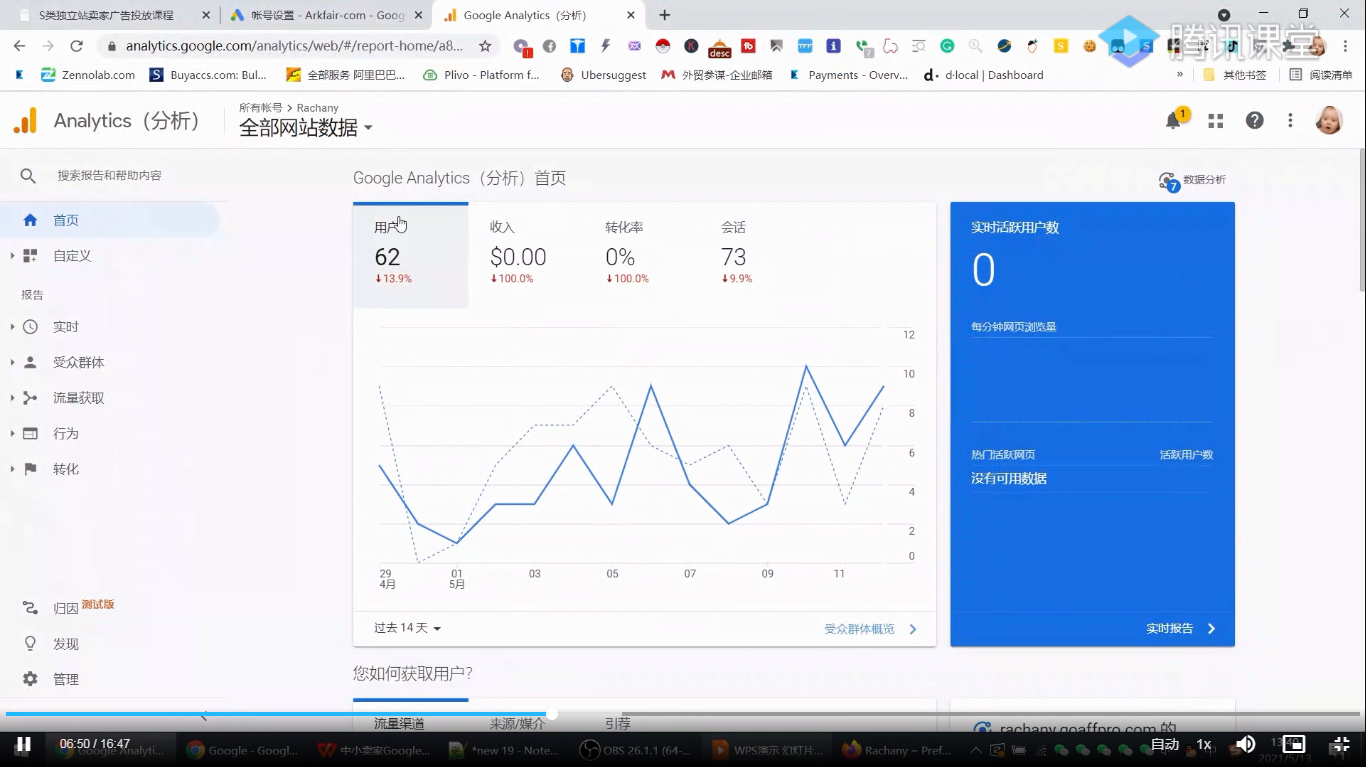Click the 流量获取 sidebar icon

29,397
